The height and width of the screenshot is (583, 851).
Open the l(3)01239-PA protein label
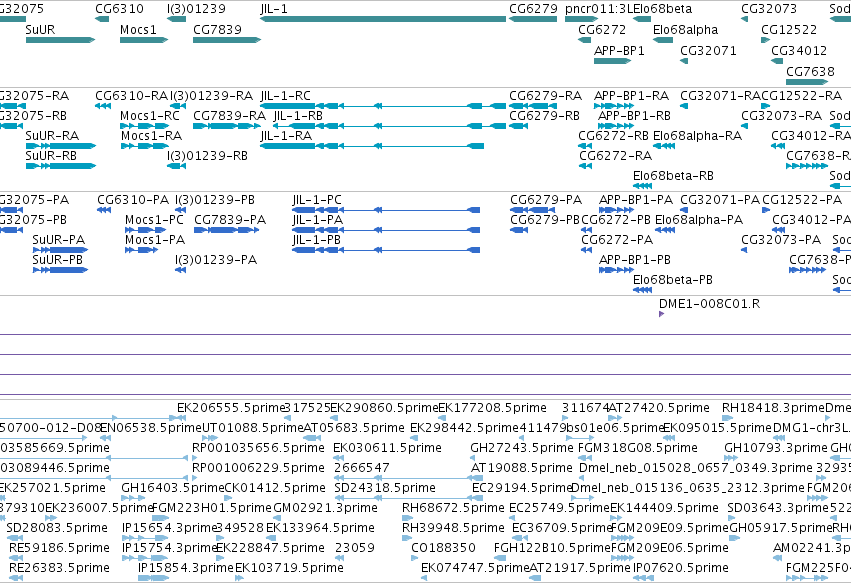click(x=215, y=259)
